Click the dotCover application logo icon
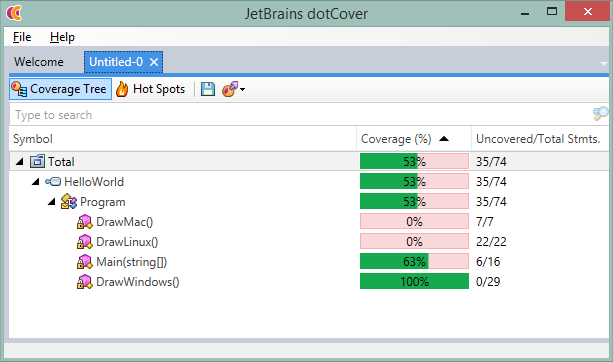Viewport: 613px width, 362px height. [14, 13]
